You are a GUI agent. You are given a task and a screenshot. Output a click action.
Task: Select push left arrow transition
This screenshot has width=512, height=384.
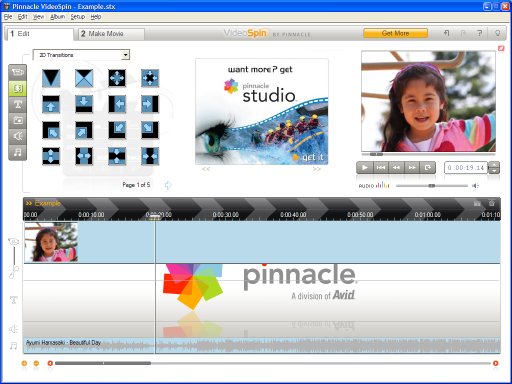[117, 104]
